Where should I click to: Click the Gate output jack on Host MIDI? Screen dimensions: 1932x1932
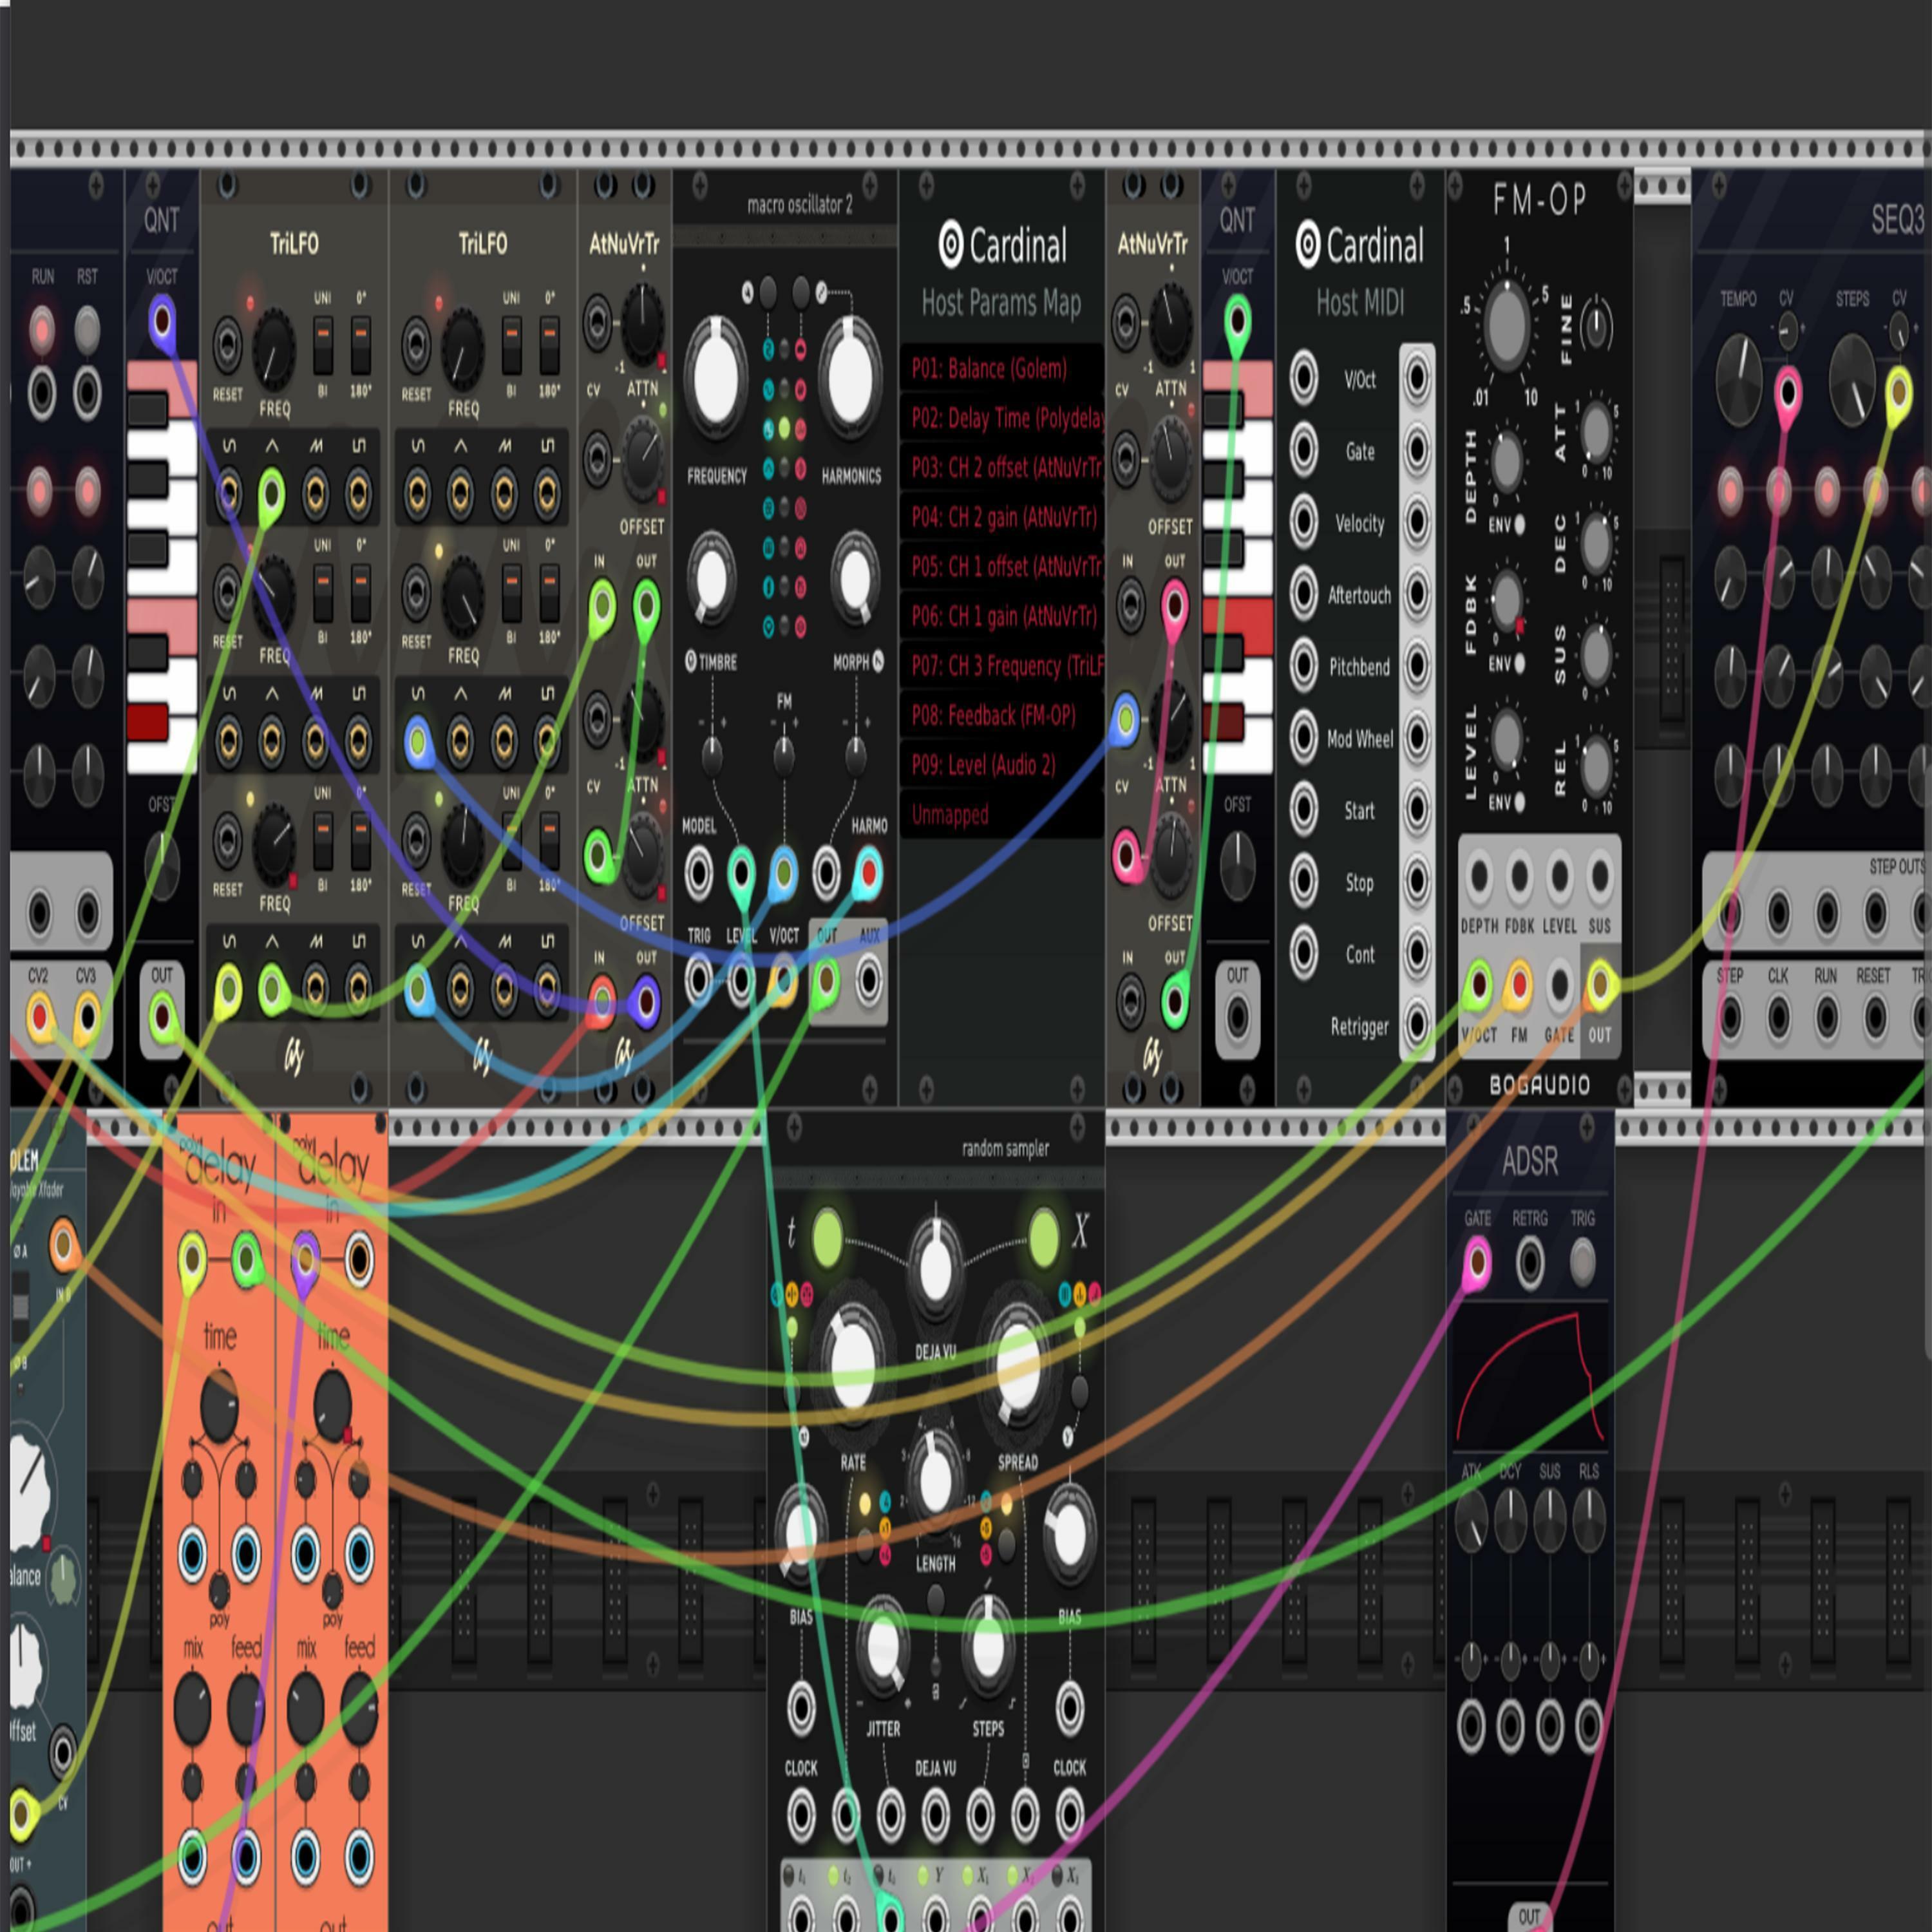coord(1417,450)
